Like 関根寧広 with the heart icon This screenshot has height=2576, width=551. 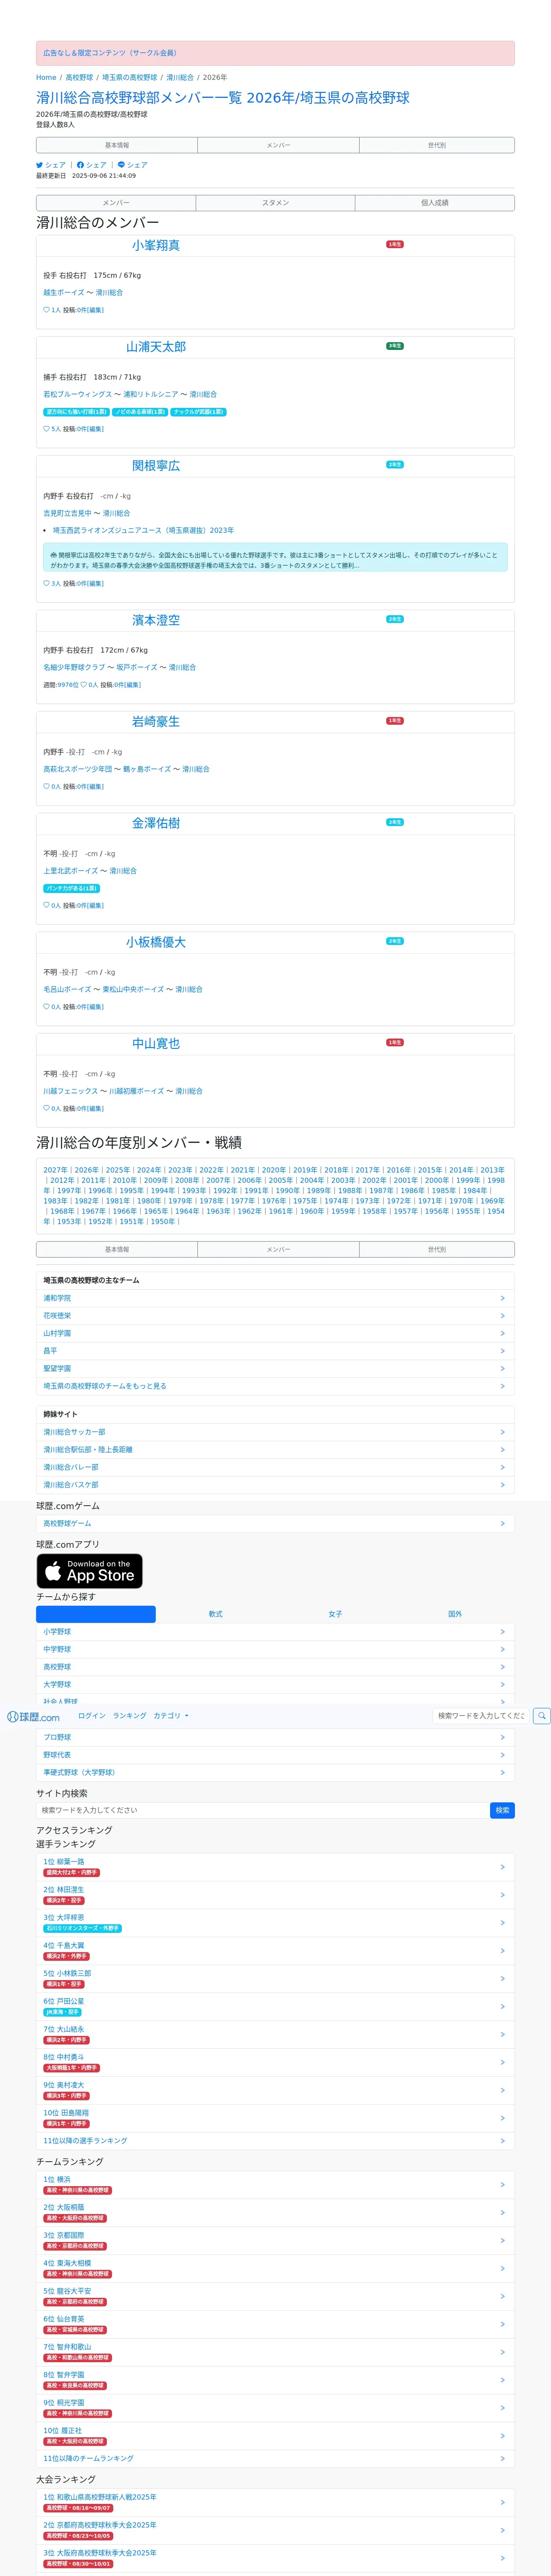coord(46,583)
